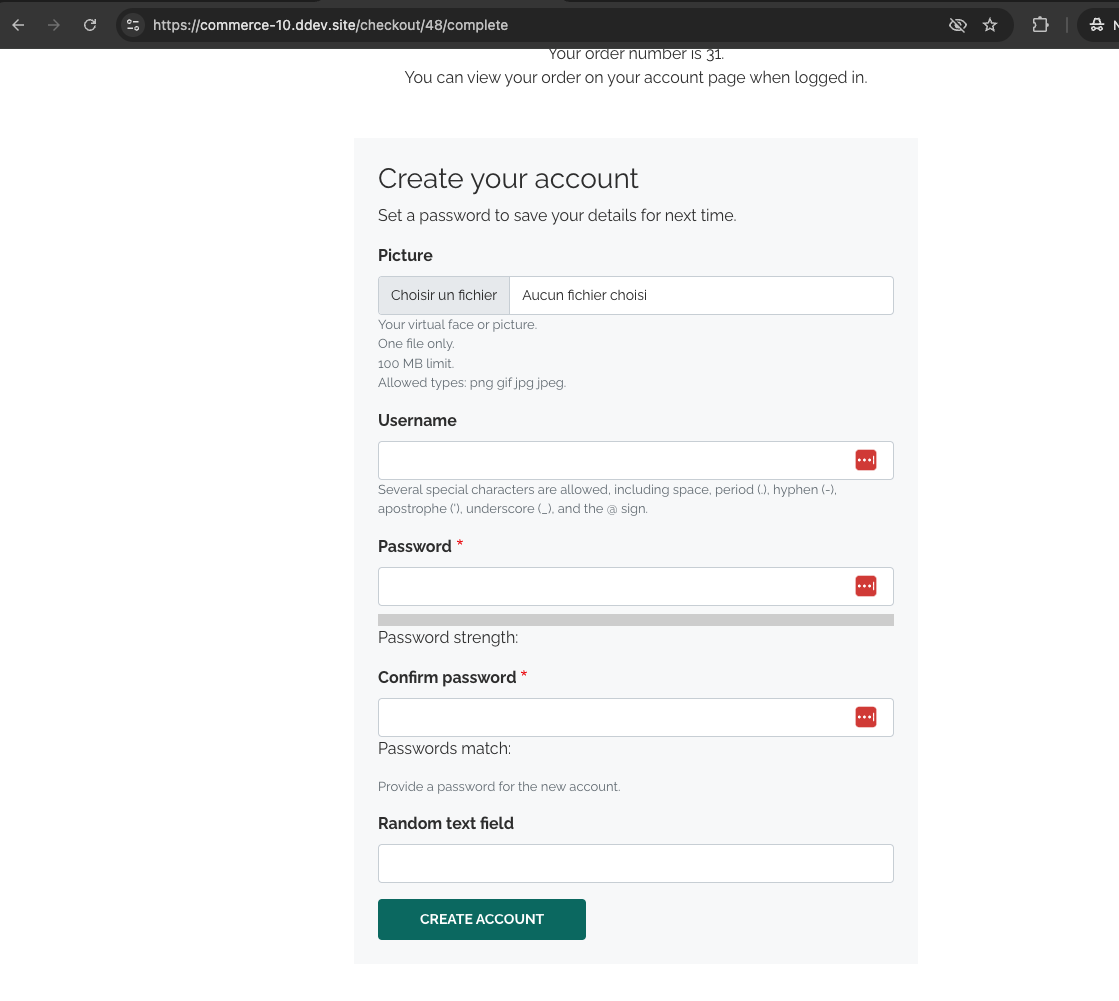Focus the Password input field
Viewport: 1119px width, 1001px height.
(x=612, y=586)
